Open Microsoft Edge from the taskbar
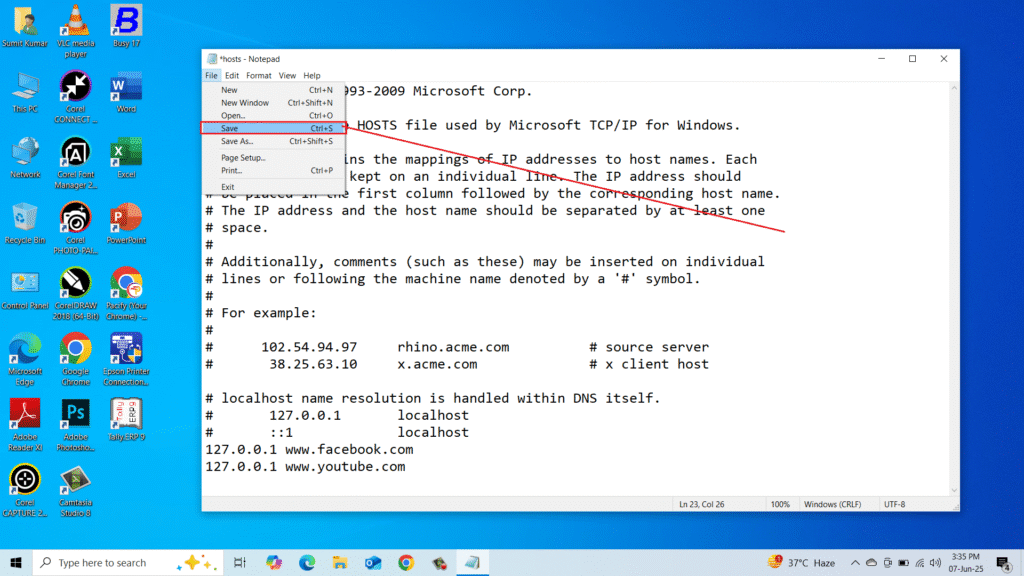1024x576 pixels. 307,562
